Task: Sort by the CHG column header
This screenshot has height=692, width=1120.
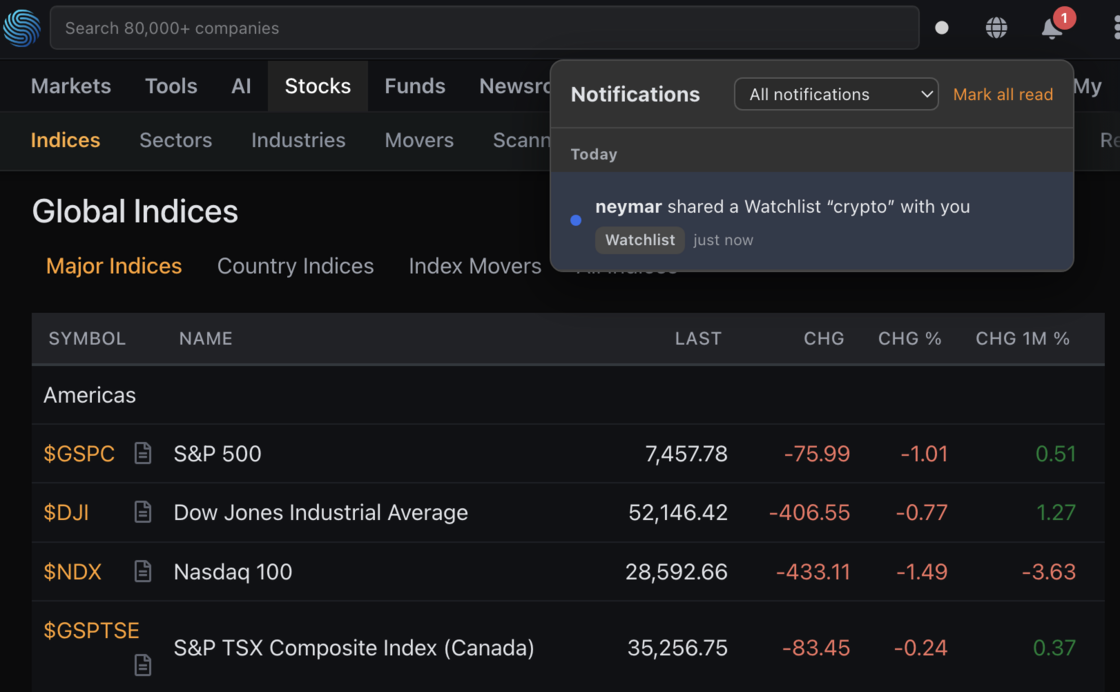Action: point(824,339)
